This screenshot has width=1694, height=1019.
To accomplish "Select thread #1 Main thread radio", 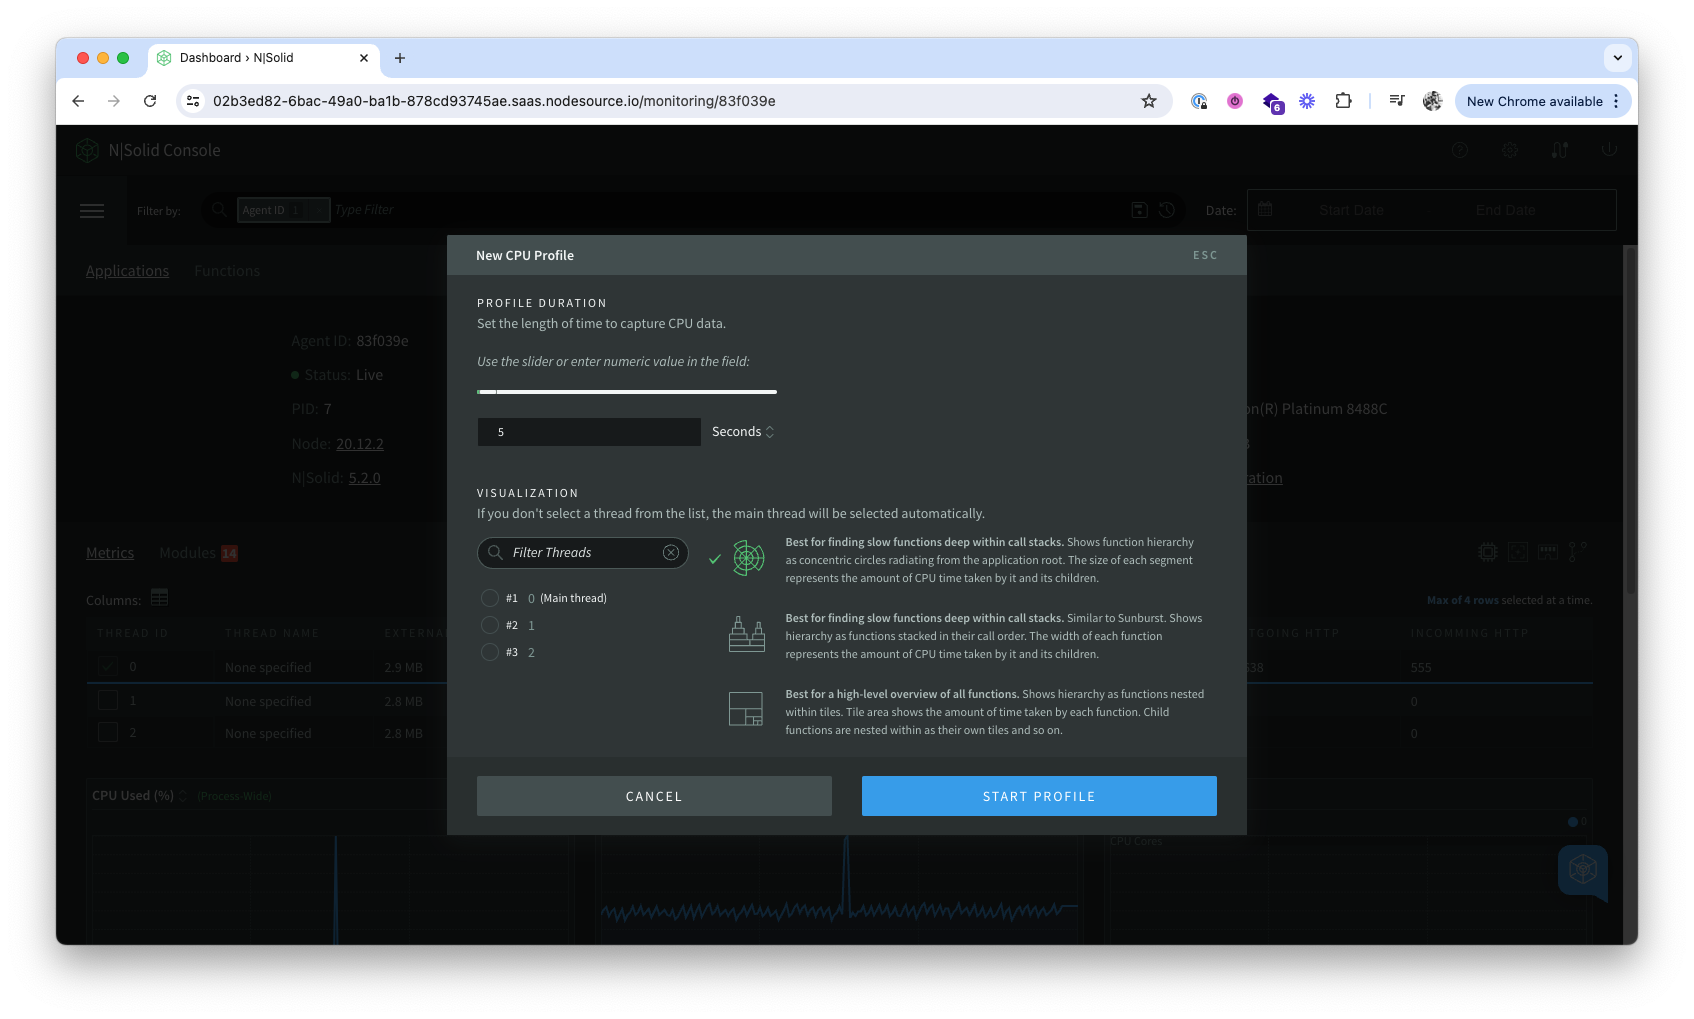I will 490,598.
